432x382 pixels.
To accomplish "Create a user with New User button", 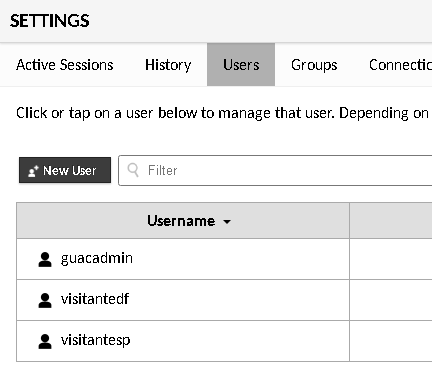I will [x=65, y=170].
